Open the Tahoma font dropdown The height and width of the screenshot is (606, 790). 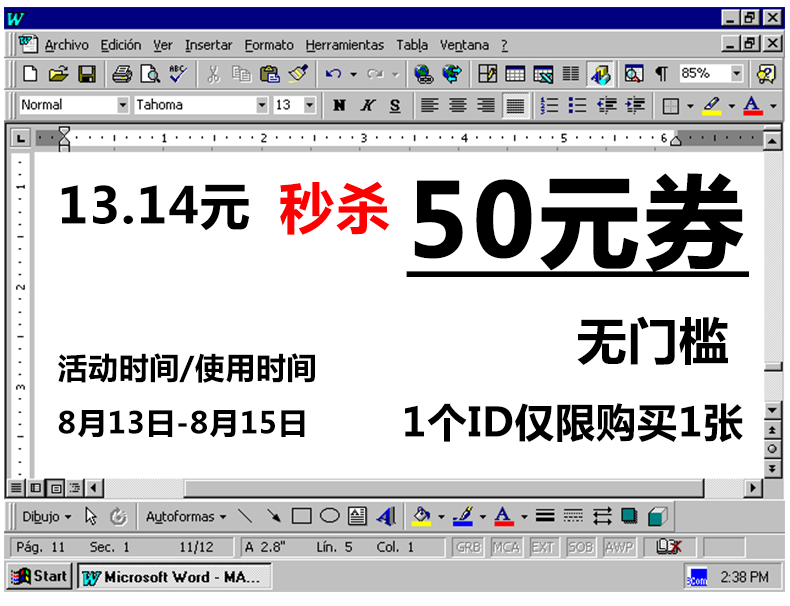point(262,105)
